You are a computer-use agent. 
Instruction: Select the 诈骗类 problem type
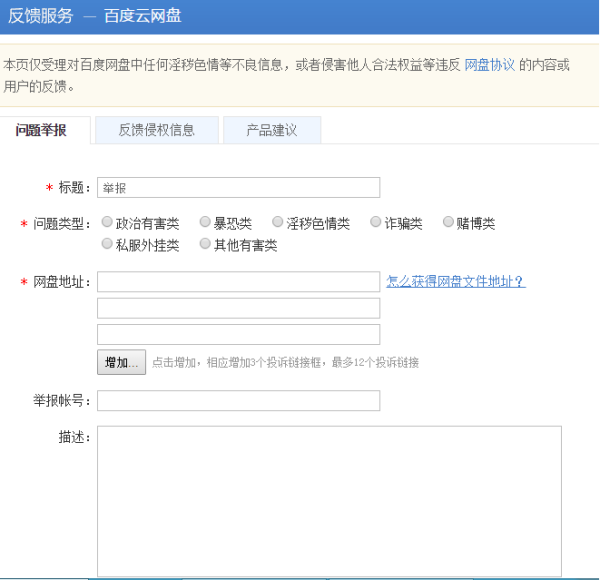376,223
